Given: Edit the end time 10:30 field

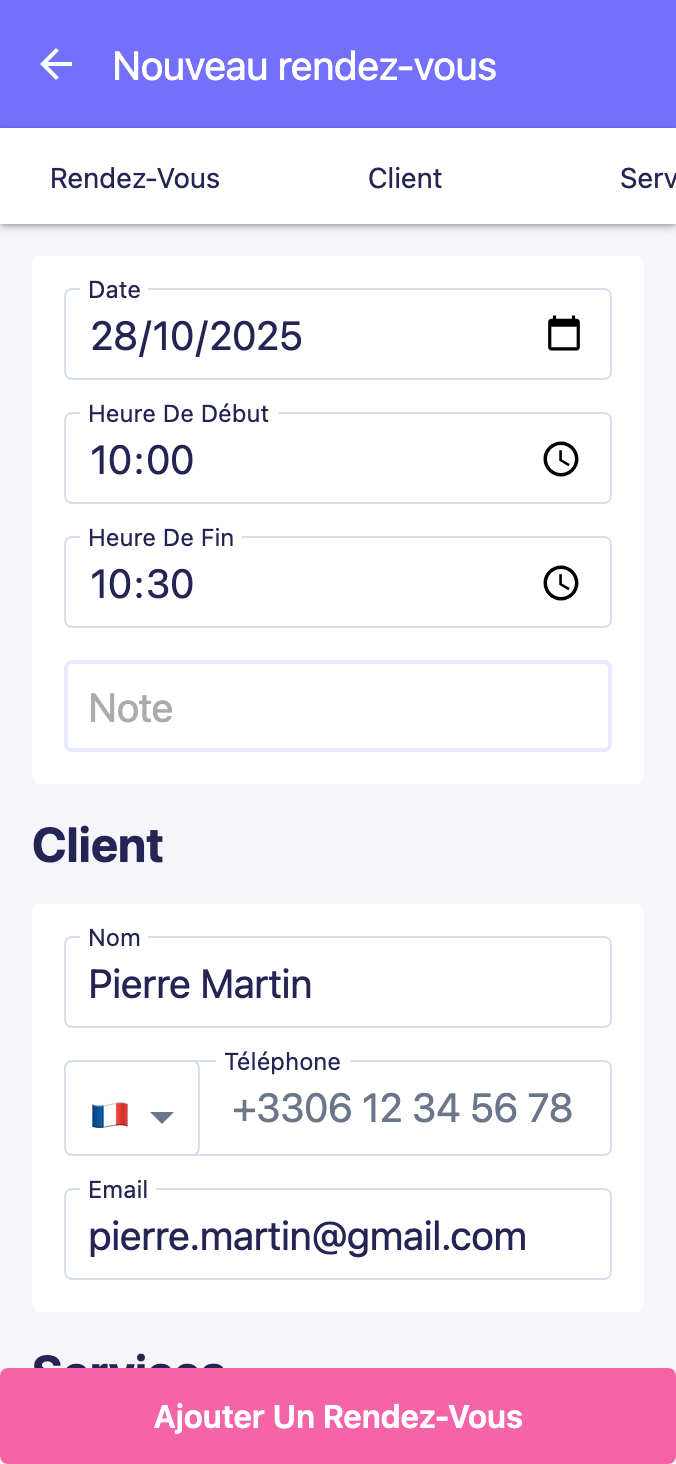Looking at the screenshot, I should point(300,584).
